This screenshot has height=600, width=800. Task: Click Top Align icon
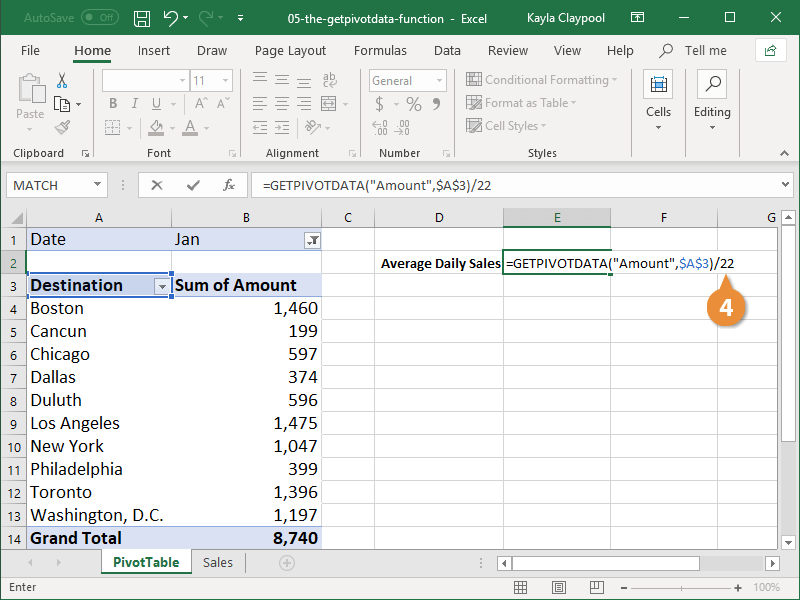pos(260,79)
